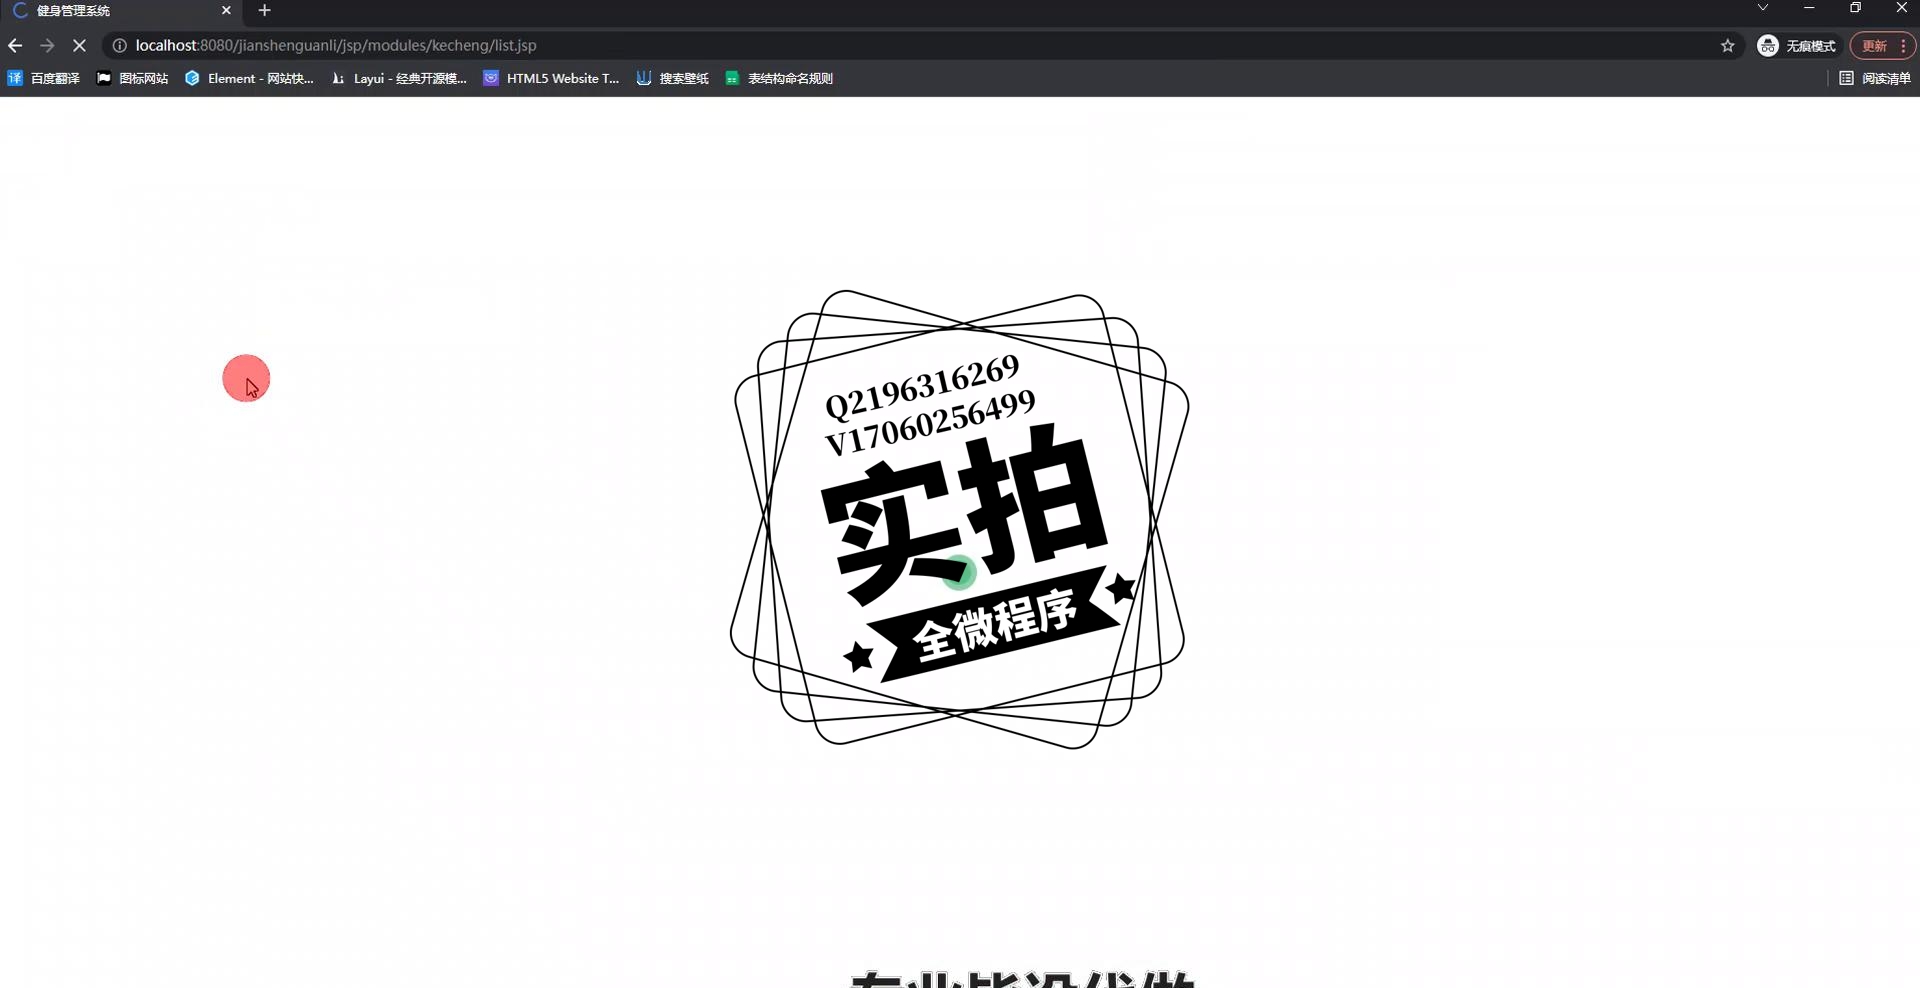
Task: Bookmark this page with star
Action: pyautogui.click(x=1727, y=46)
